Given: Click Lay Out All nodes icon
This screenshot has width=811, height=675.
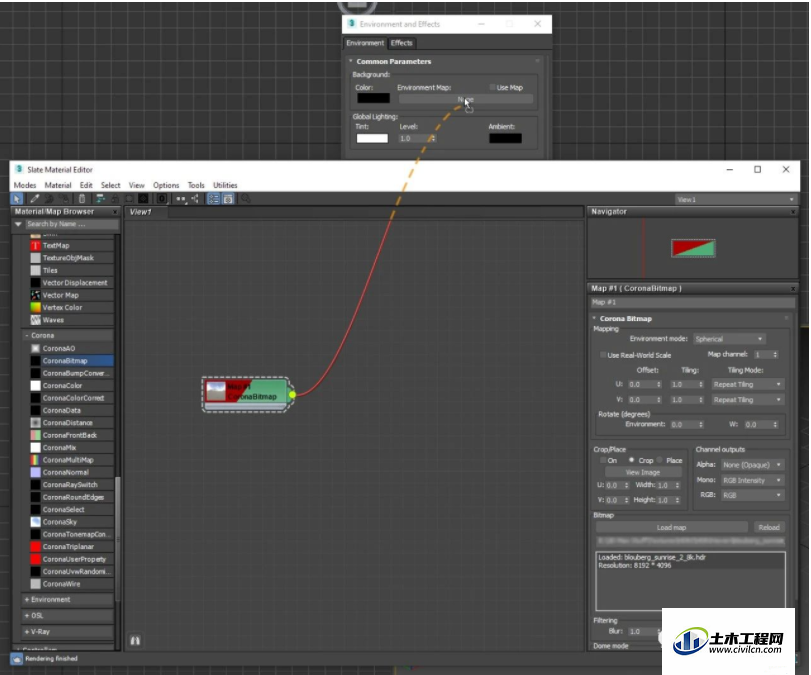Looking at the screenshot, I should 181,199.
